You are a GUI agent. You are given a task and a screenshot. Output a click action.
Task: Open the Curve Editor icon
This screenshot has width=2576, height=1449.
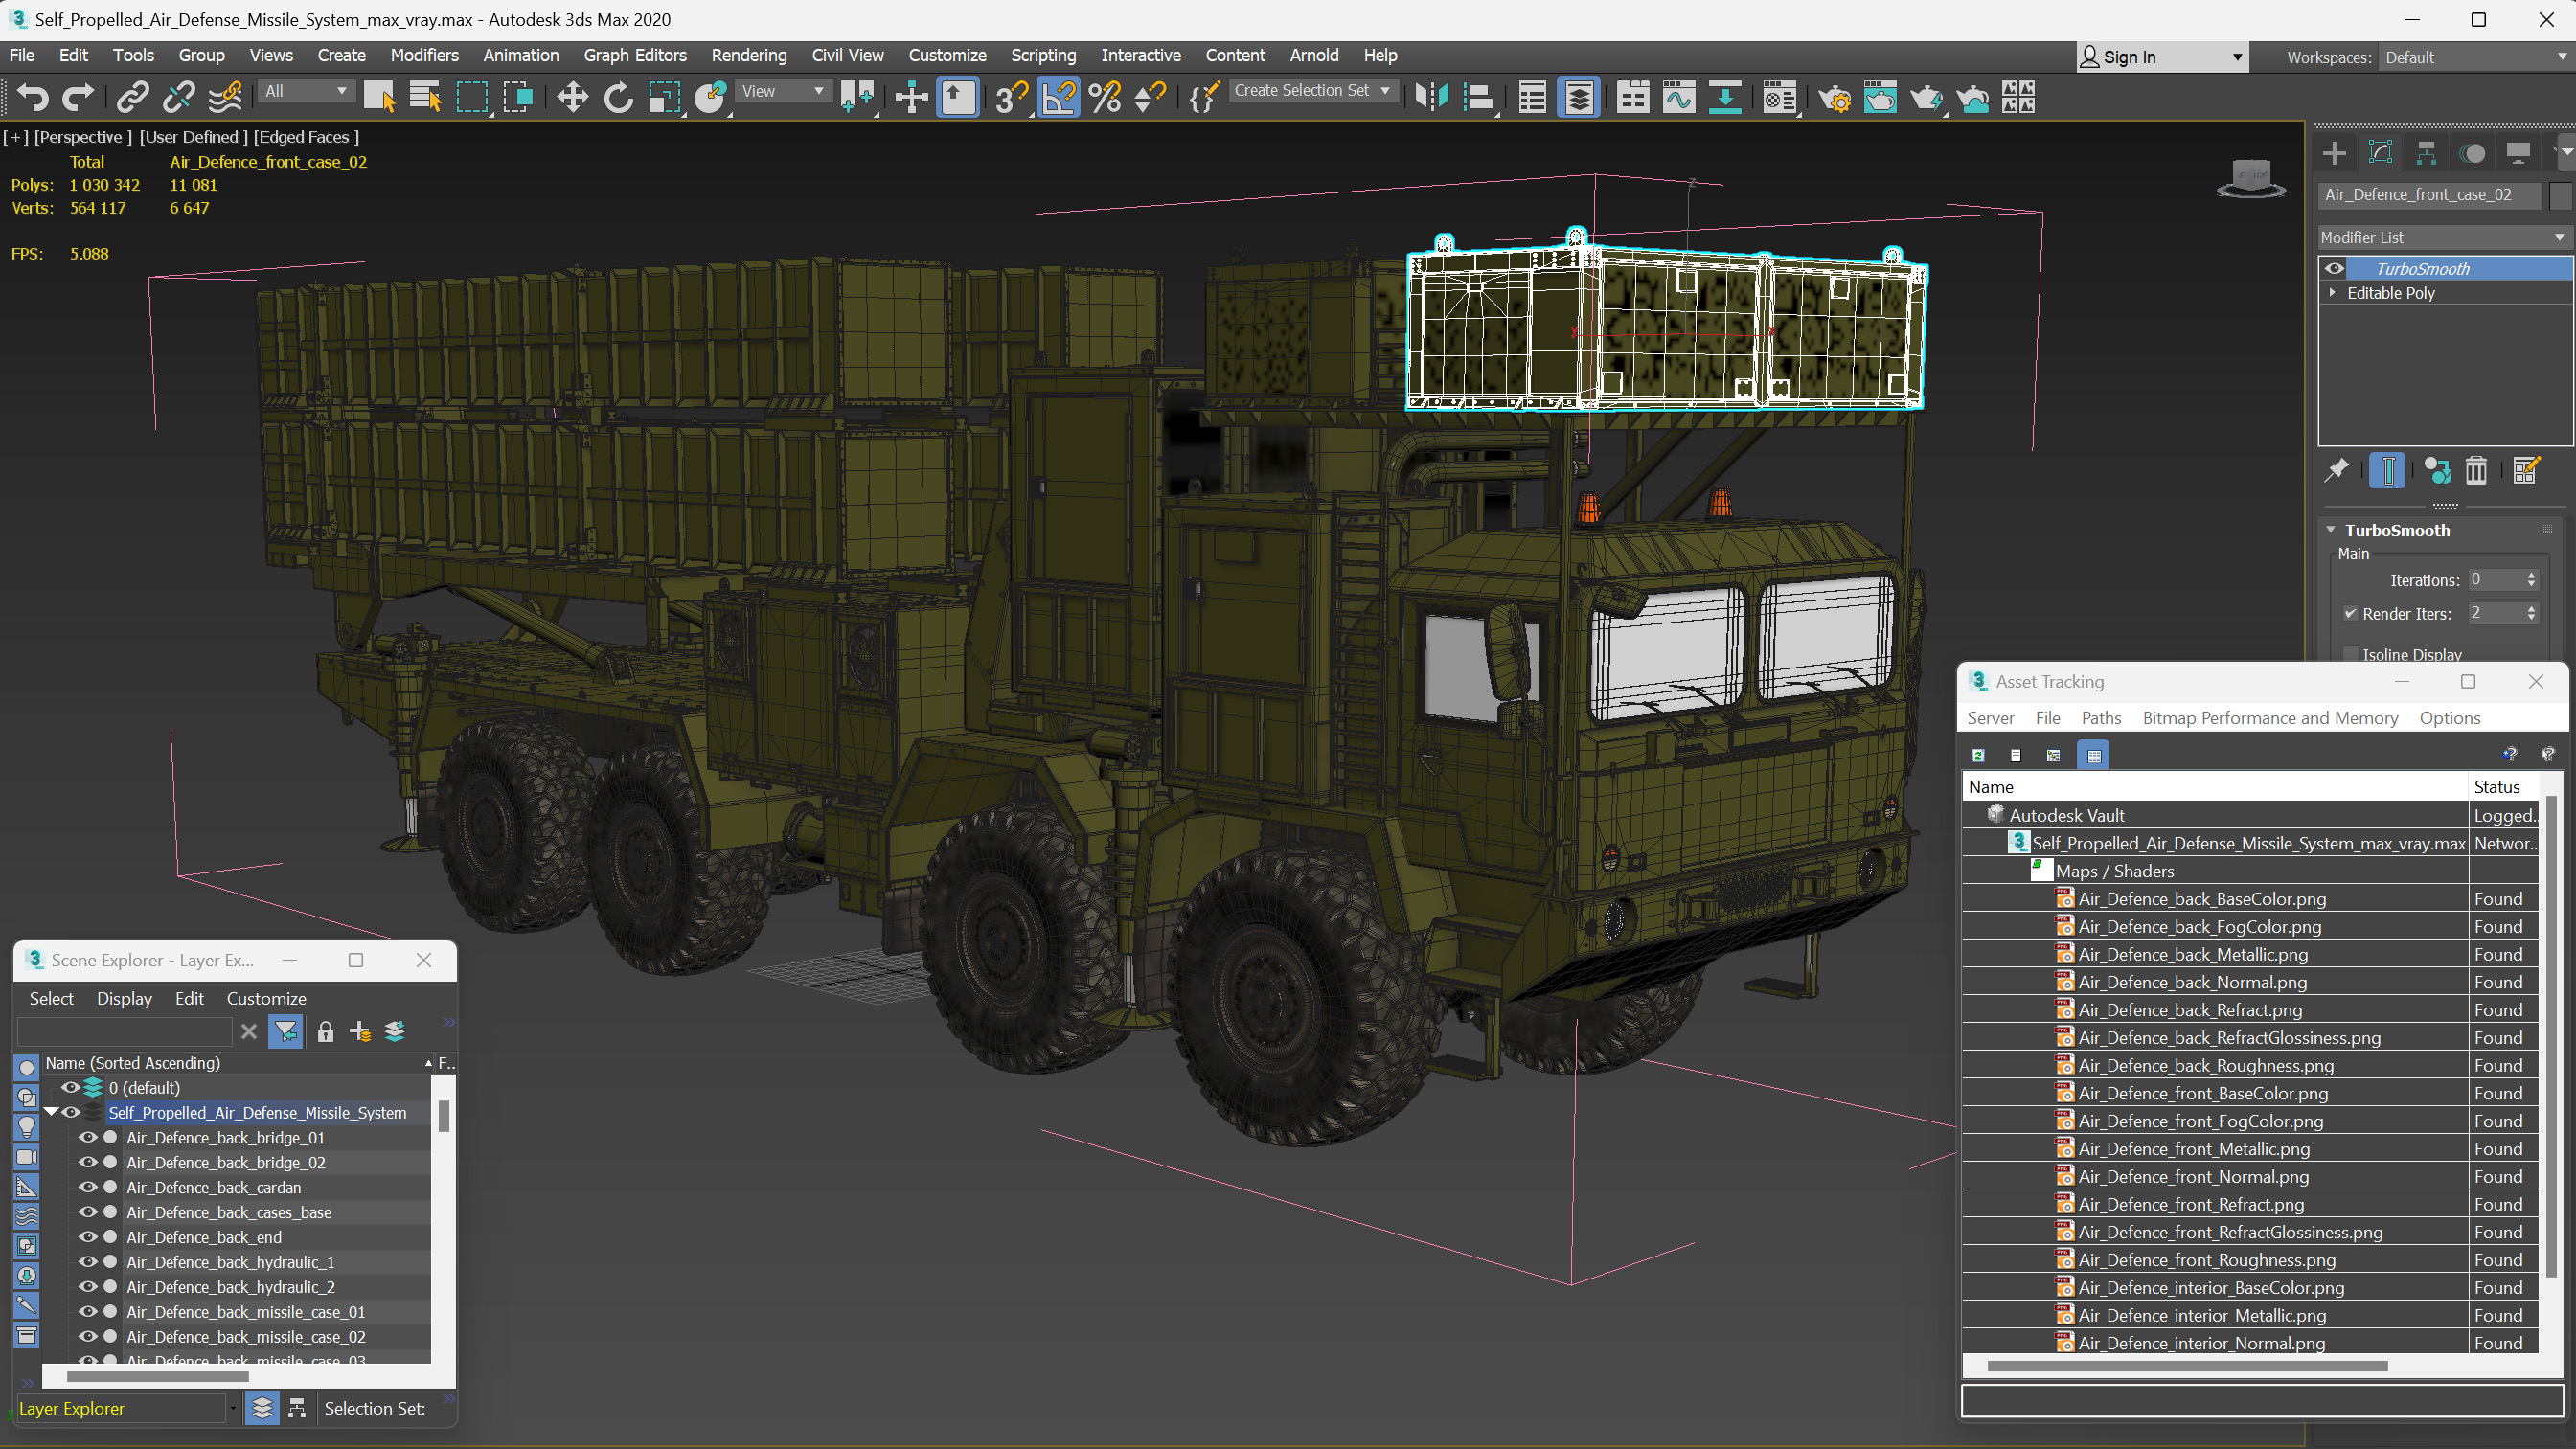point(1679,97)
